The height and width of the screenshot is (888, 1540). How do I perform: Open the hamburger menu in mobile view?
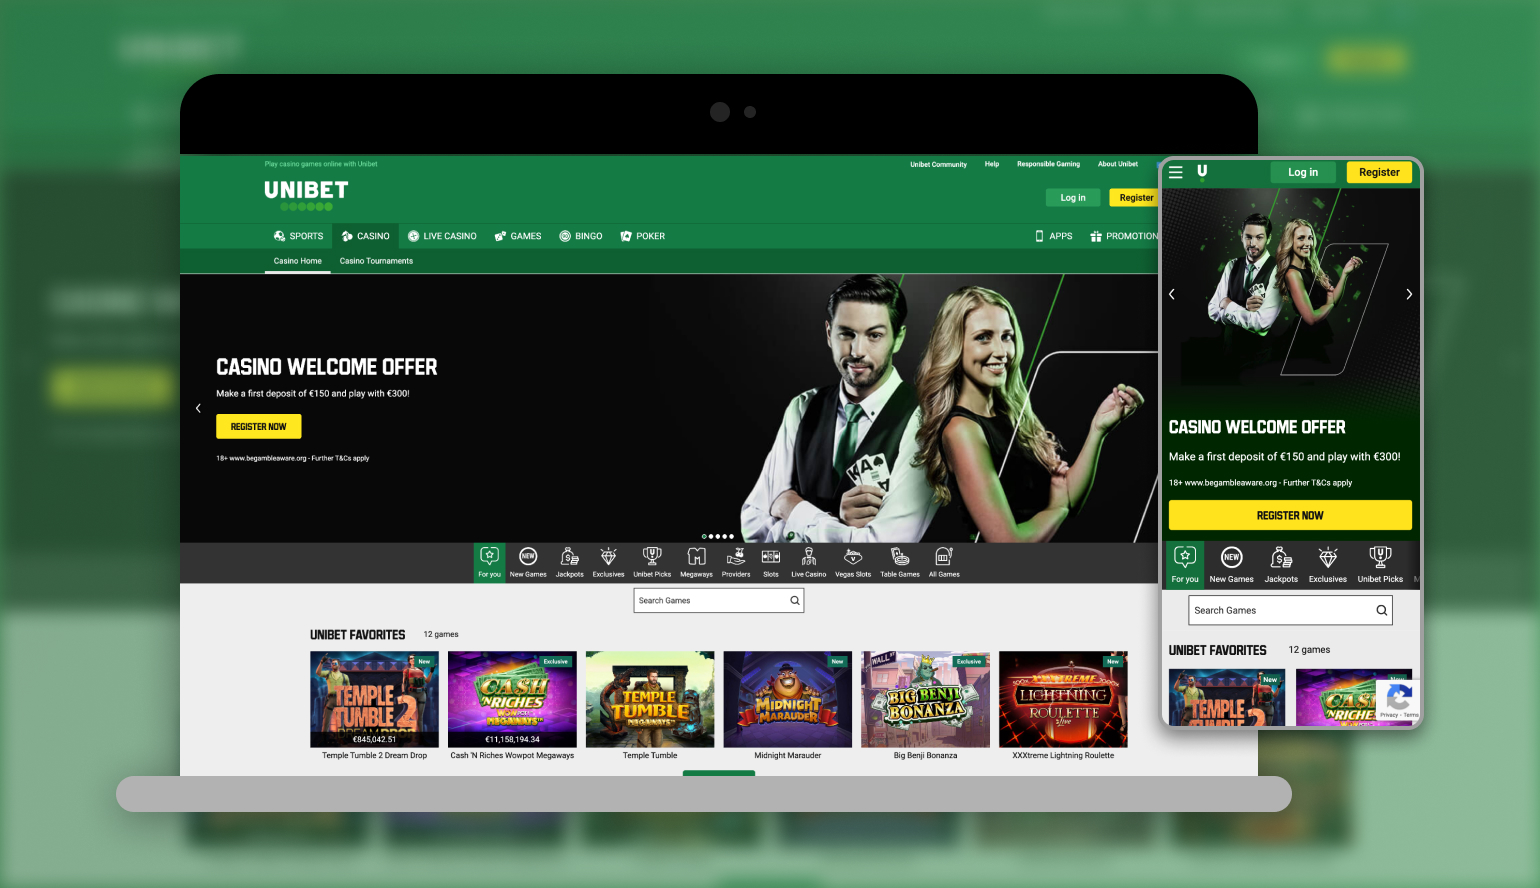pos(1176,172)
